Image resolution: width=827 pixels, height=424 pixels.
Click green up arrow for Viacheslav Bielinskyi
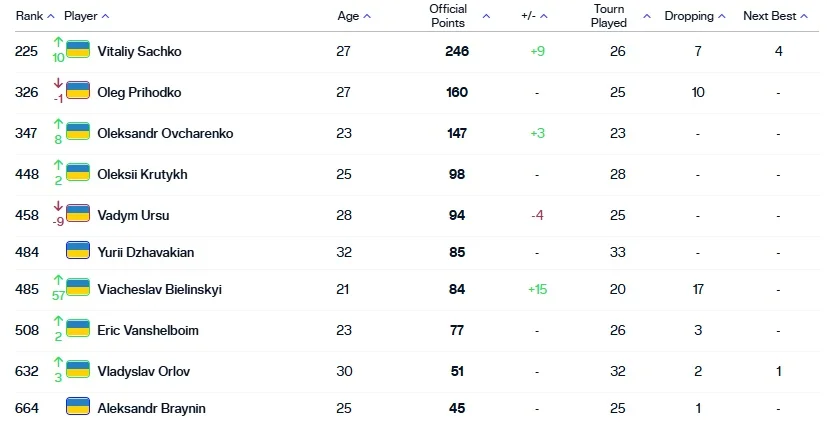[x=58, y=280]
